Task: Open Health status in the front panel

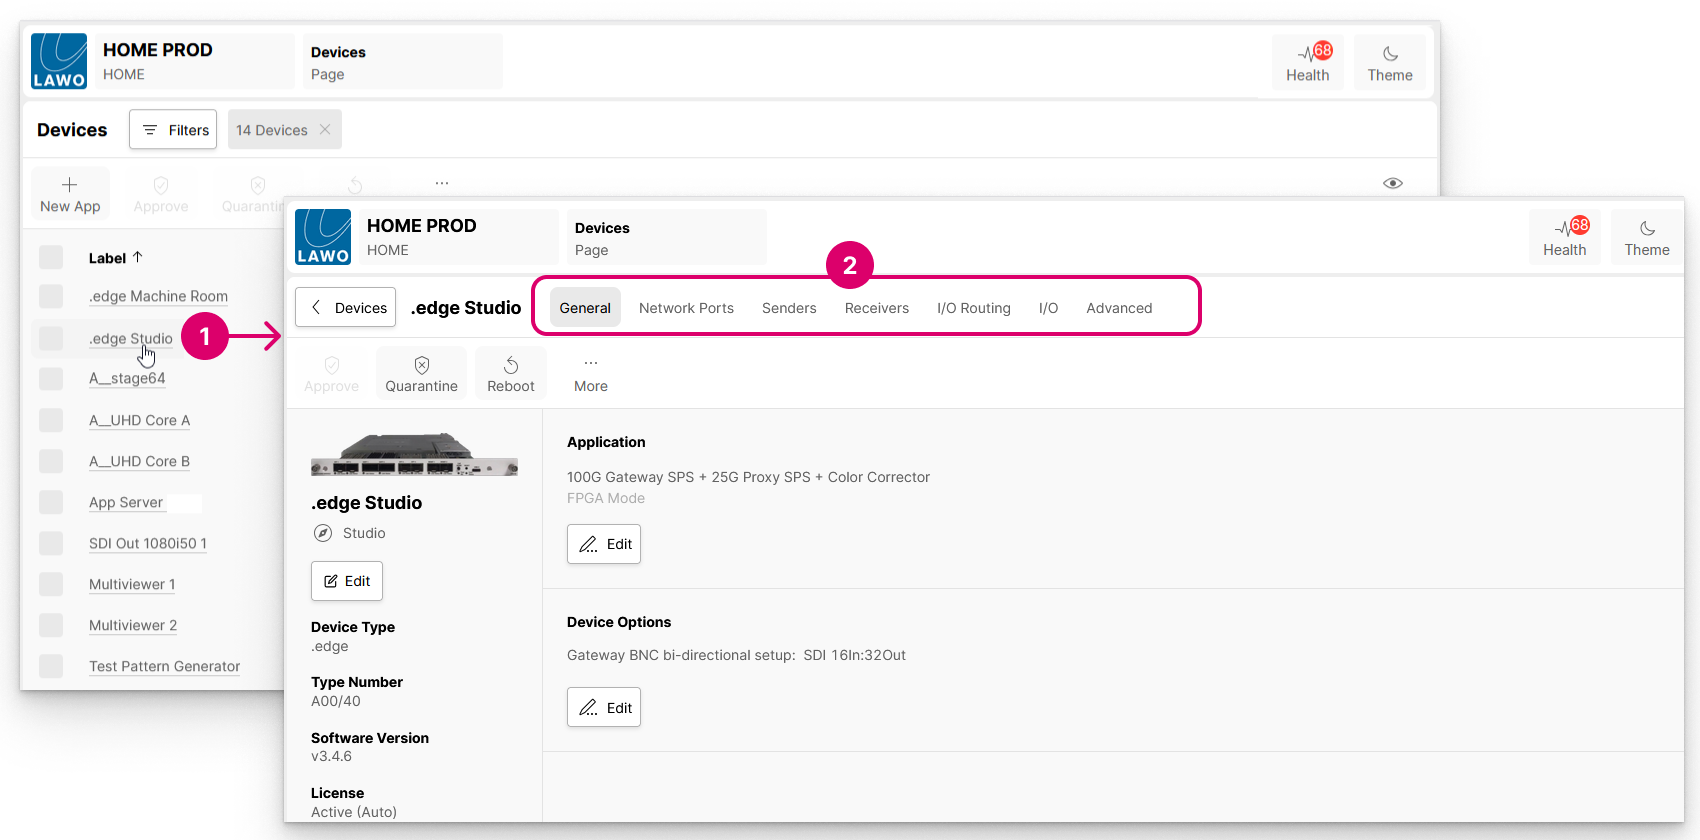Action: click(1564, 238)
